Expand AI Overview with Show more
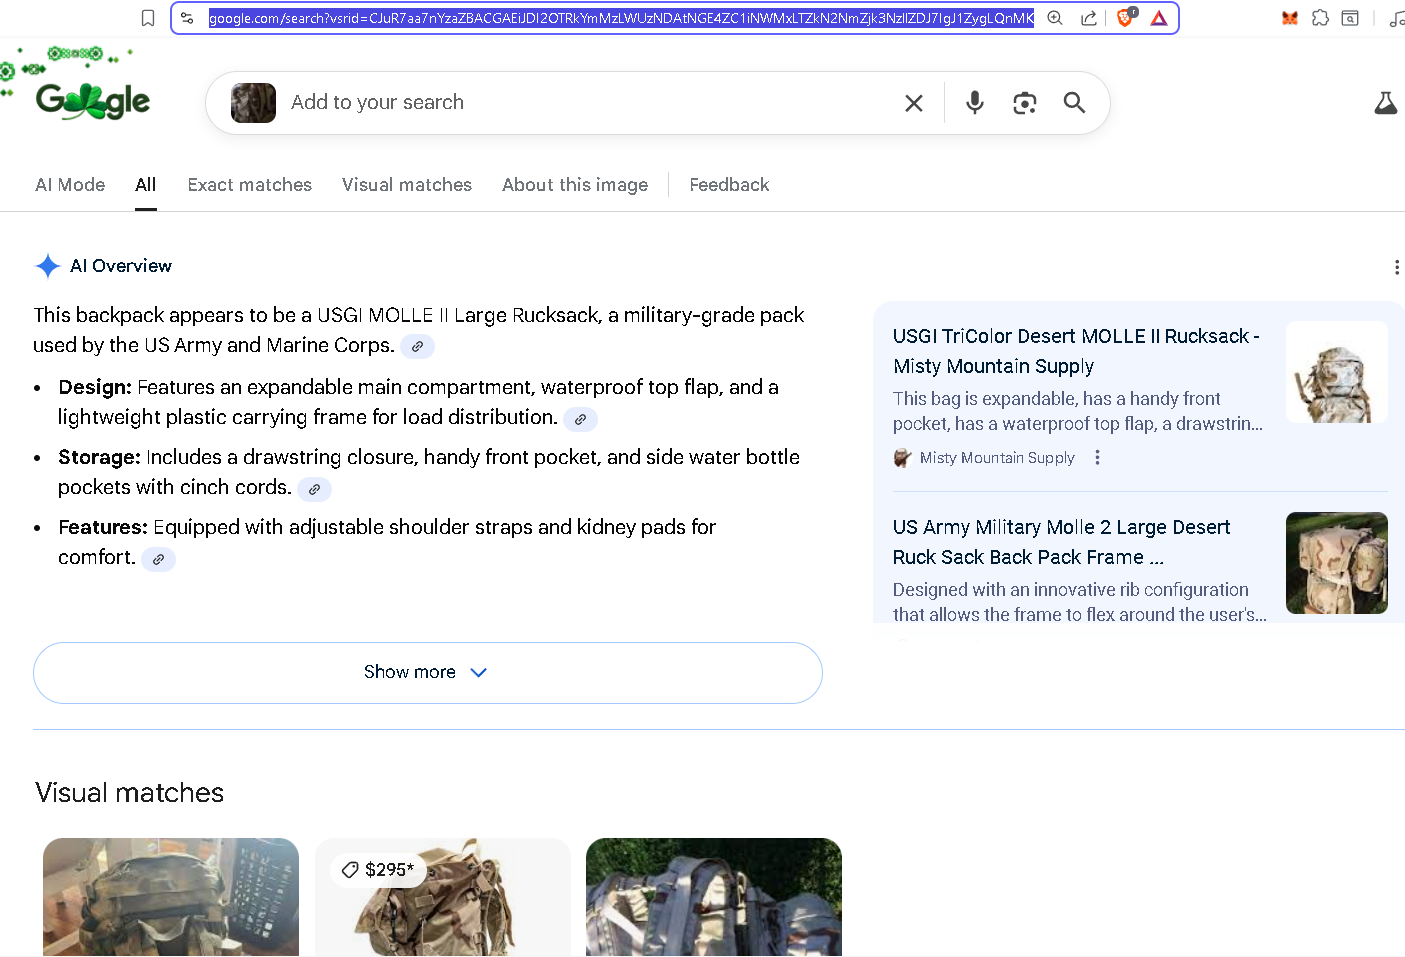Image resolution: width=1405 pixels, height=957 pixels. (427, 672)
